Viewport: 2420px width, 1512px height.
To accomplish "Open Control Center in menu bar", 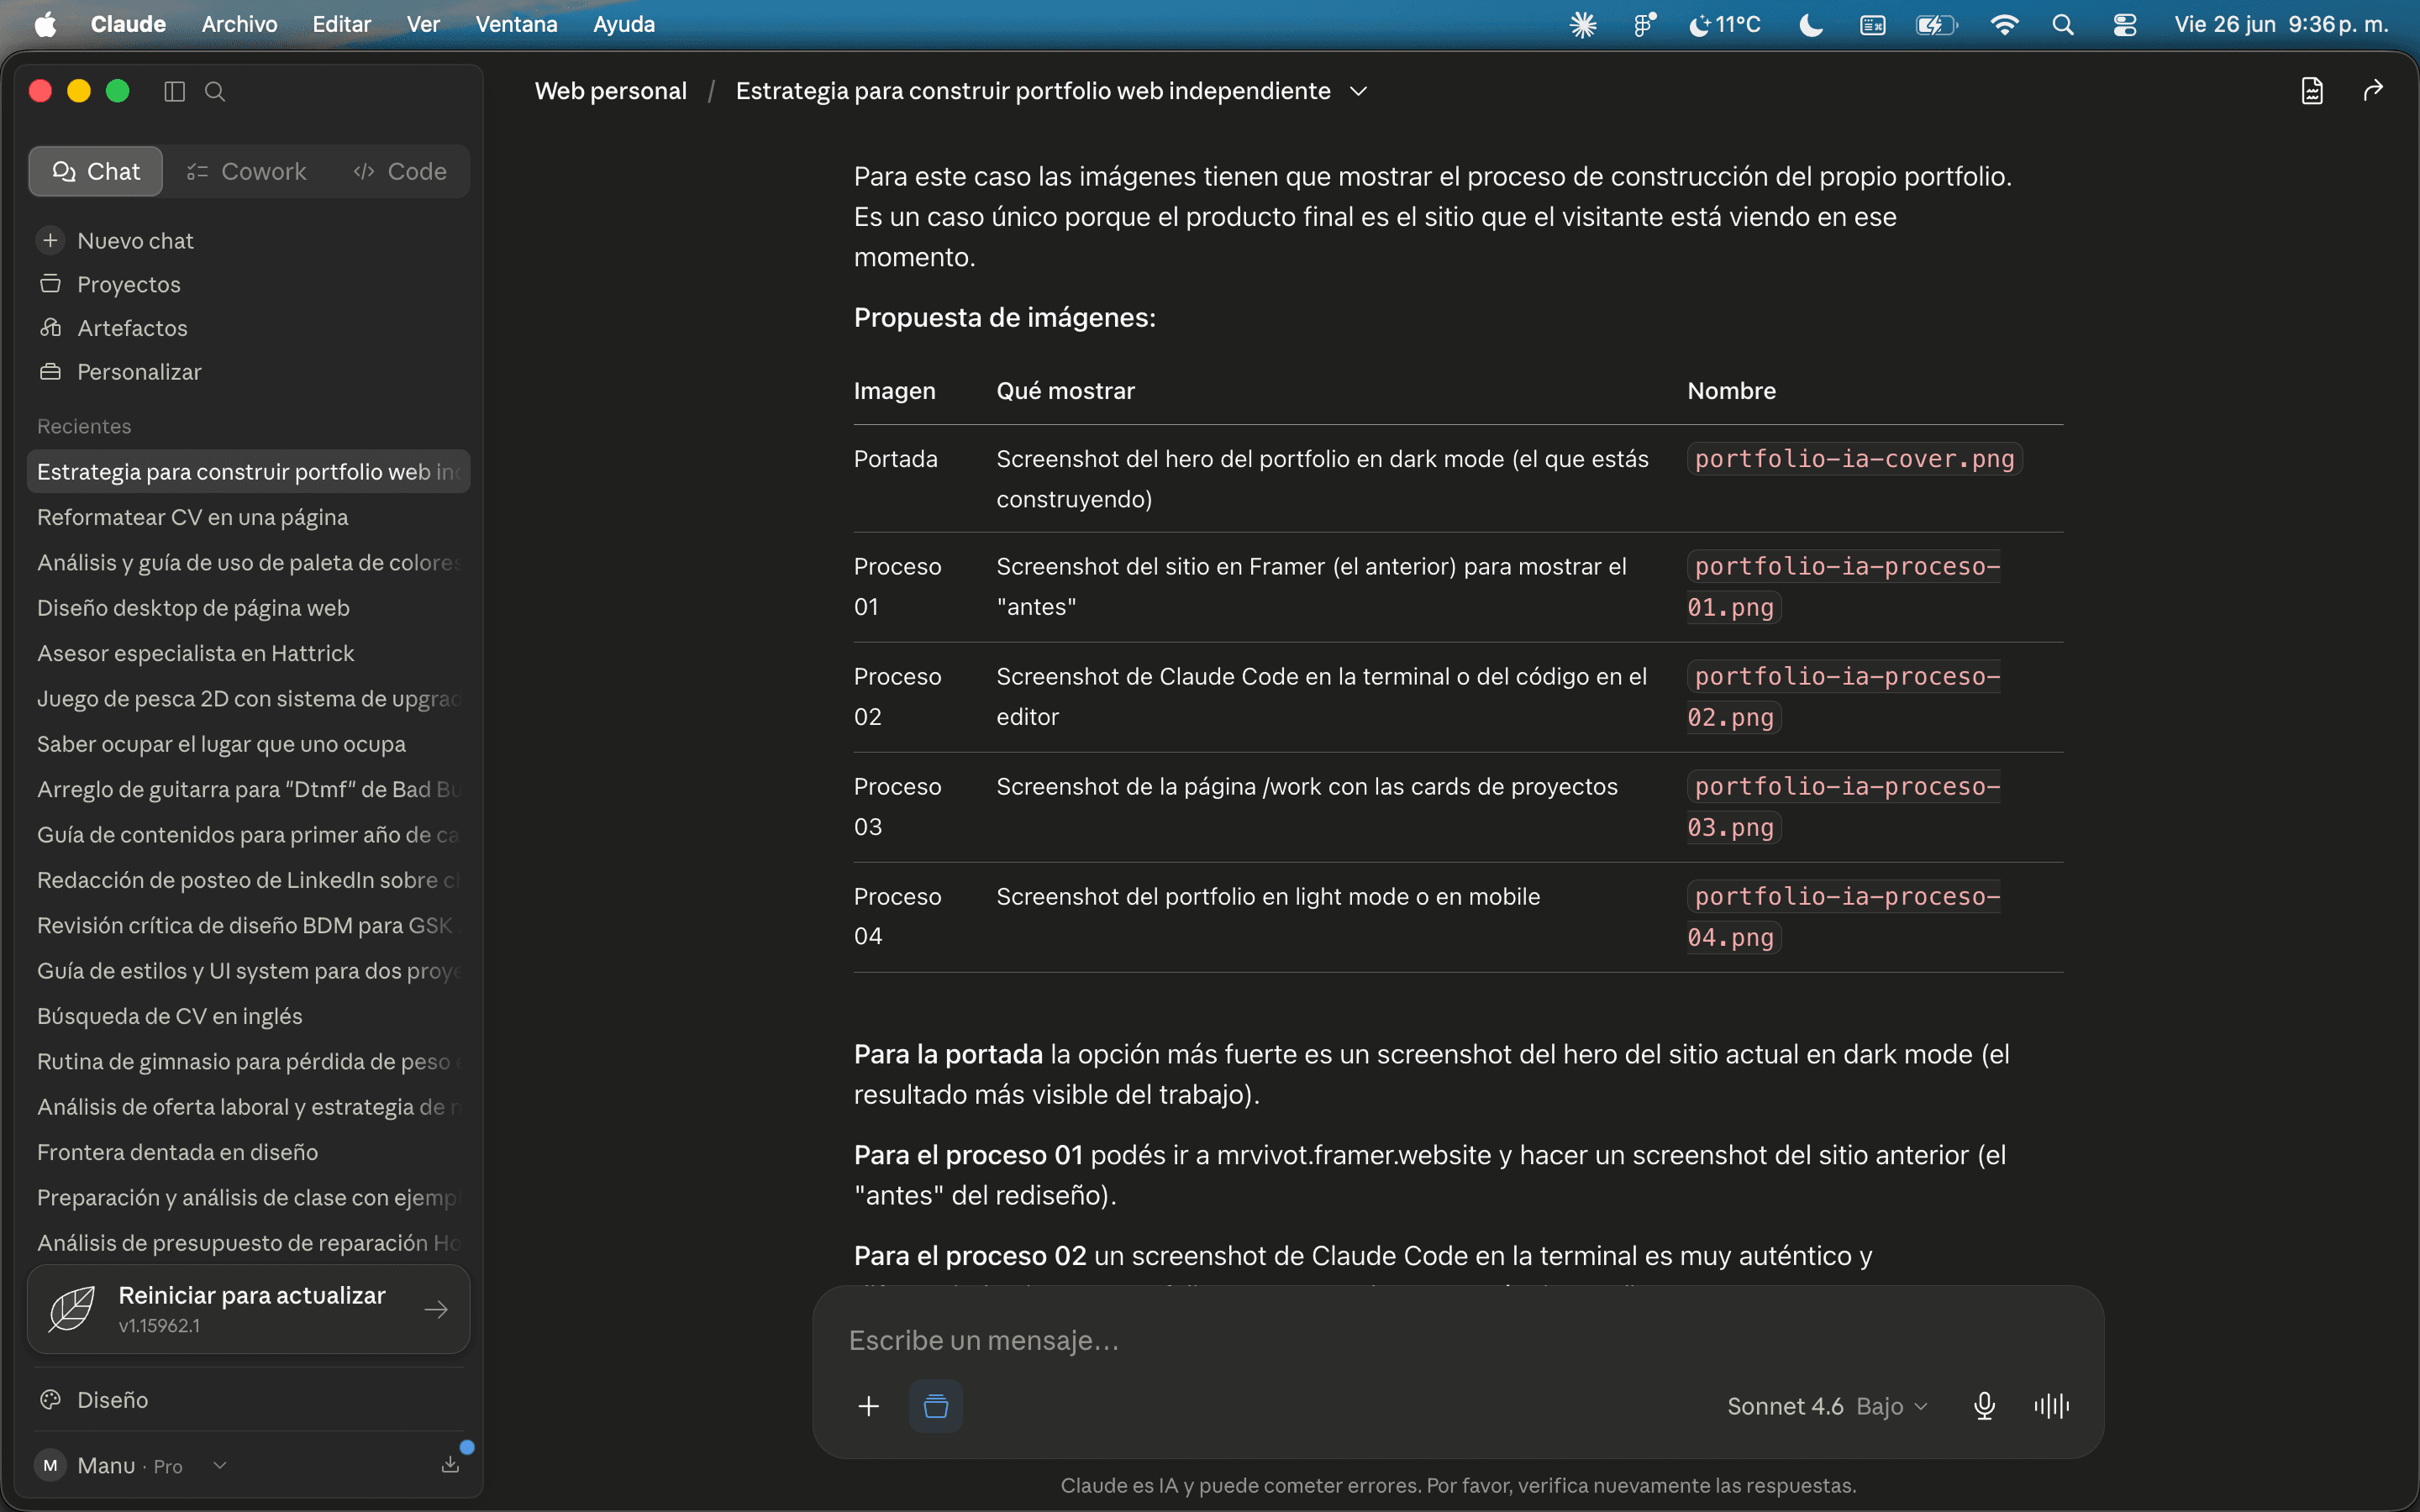I will 2124,24.
